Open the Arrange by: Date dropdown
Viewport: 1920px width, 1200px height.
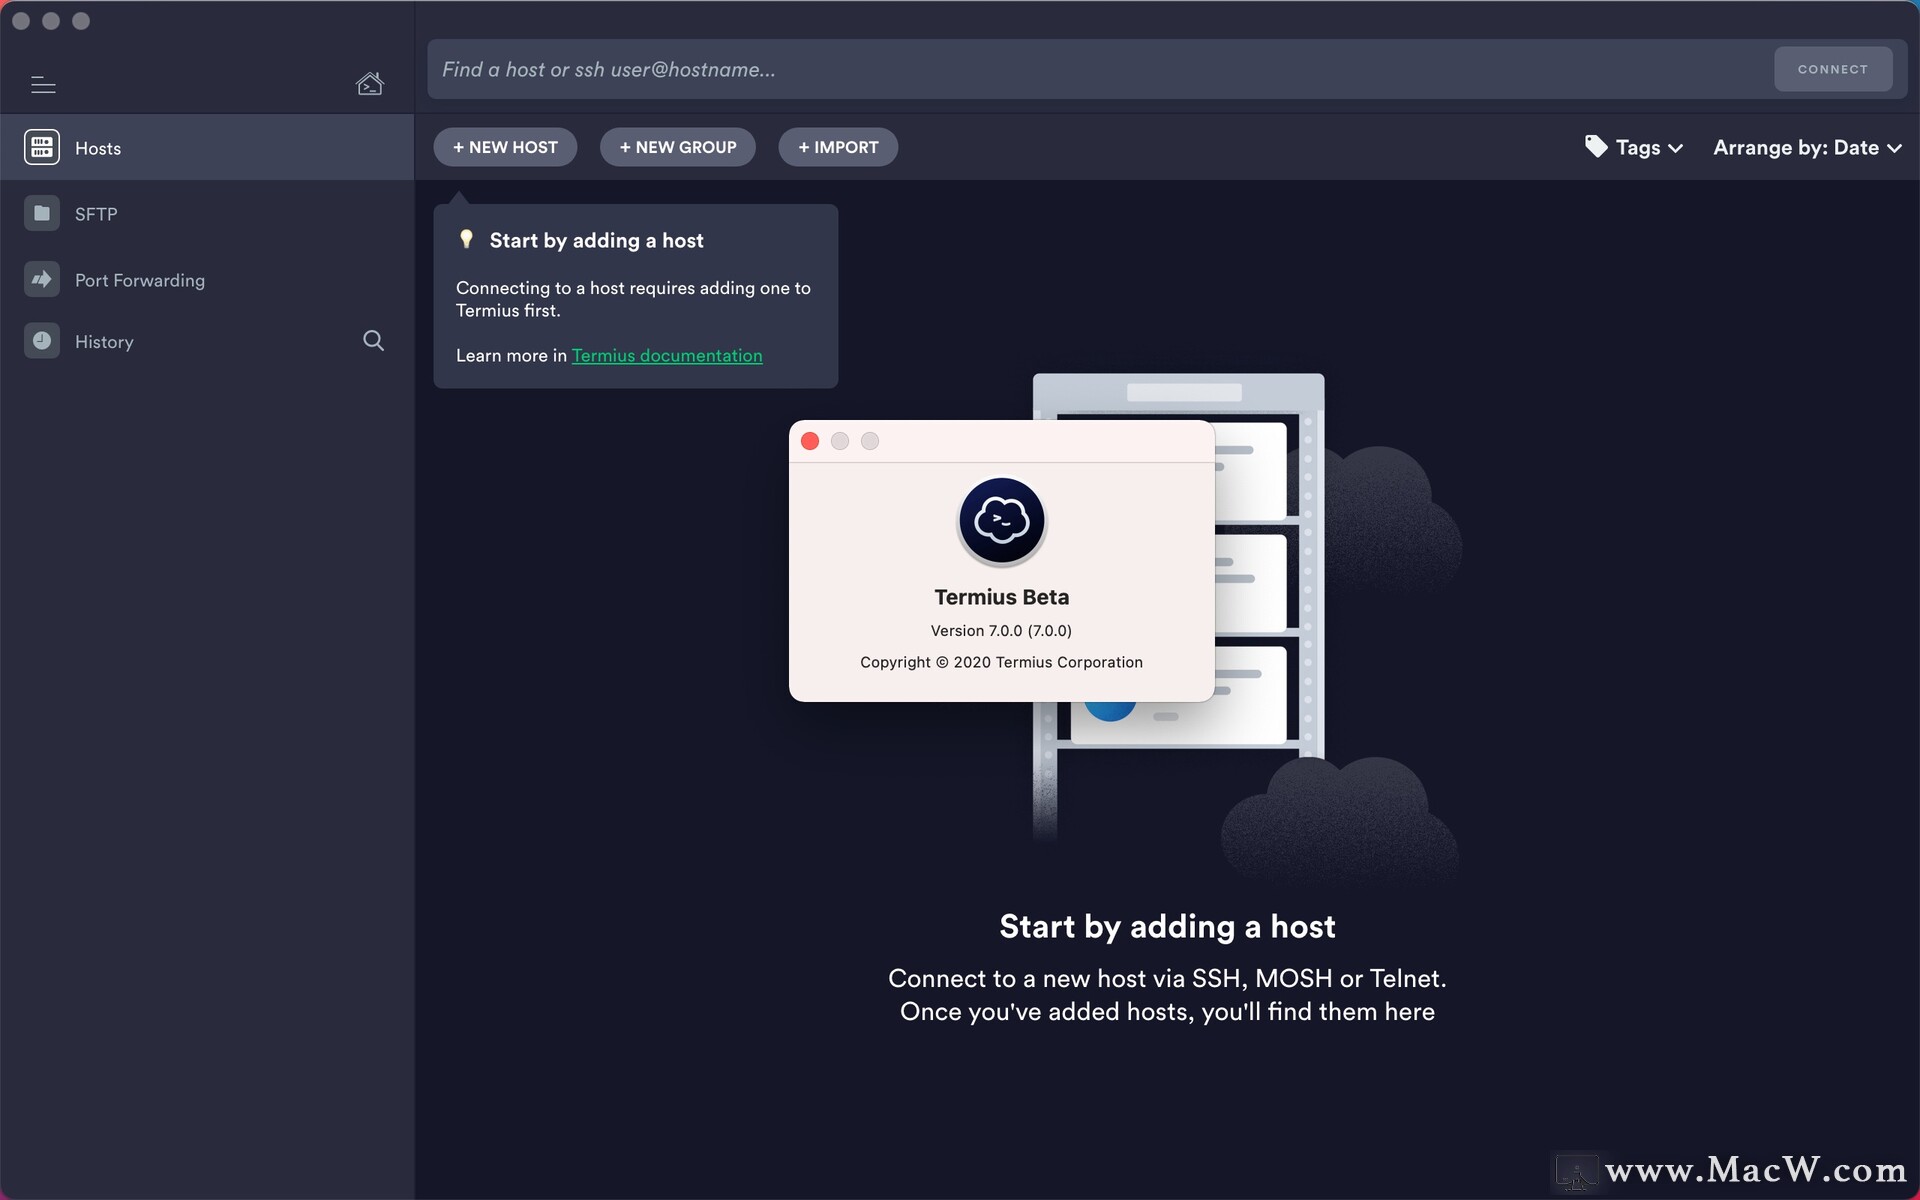(x=1807, y=148)
